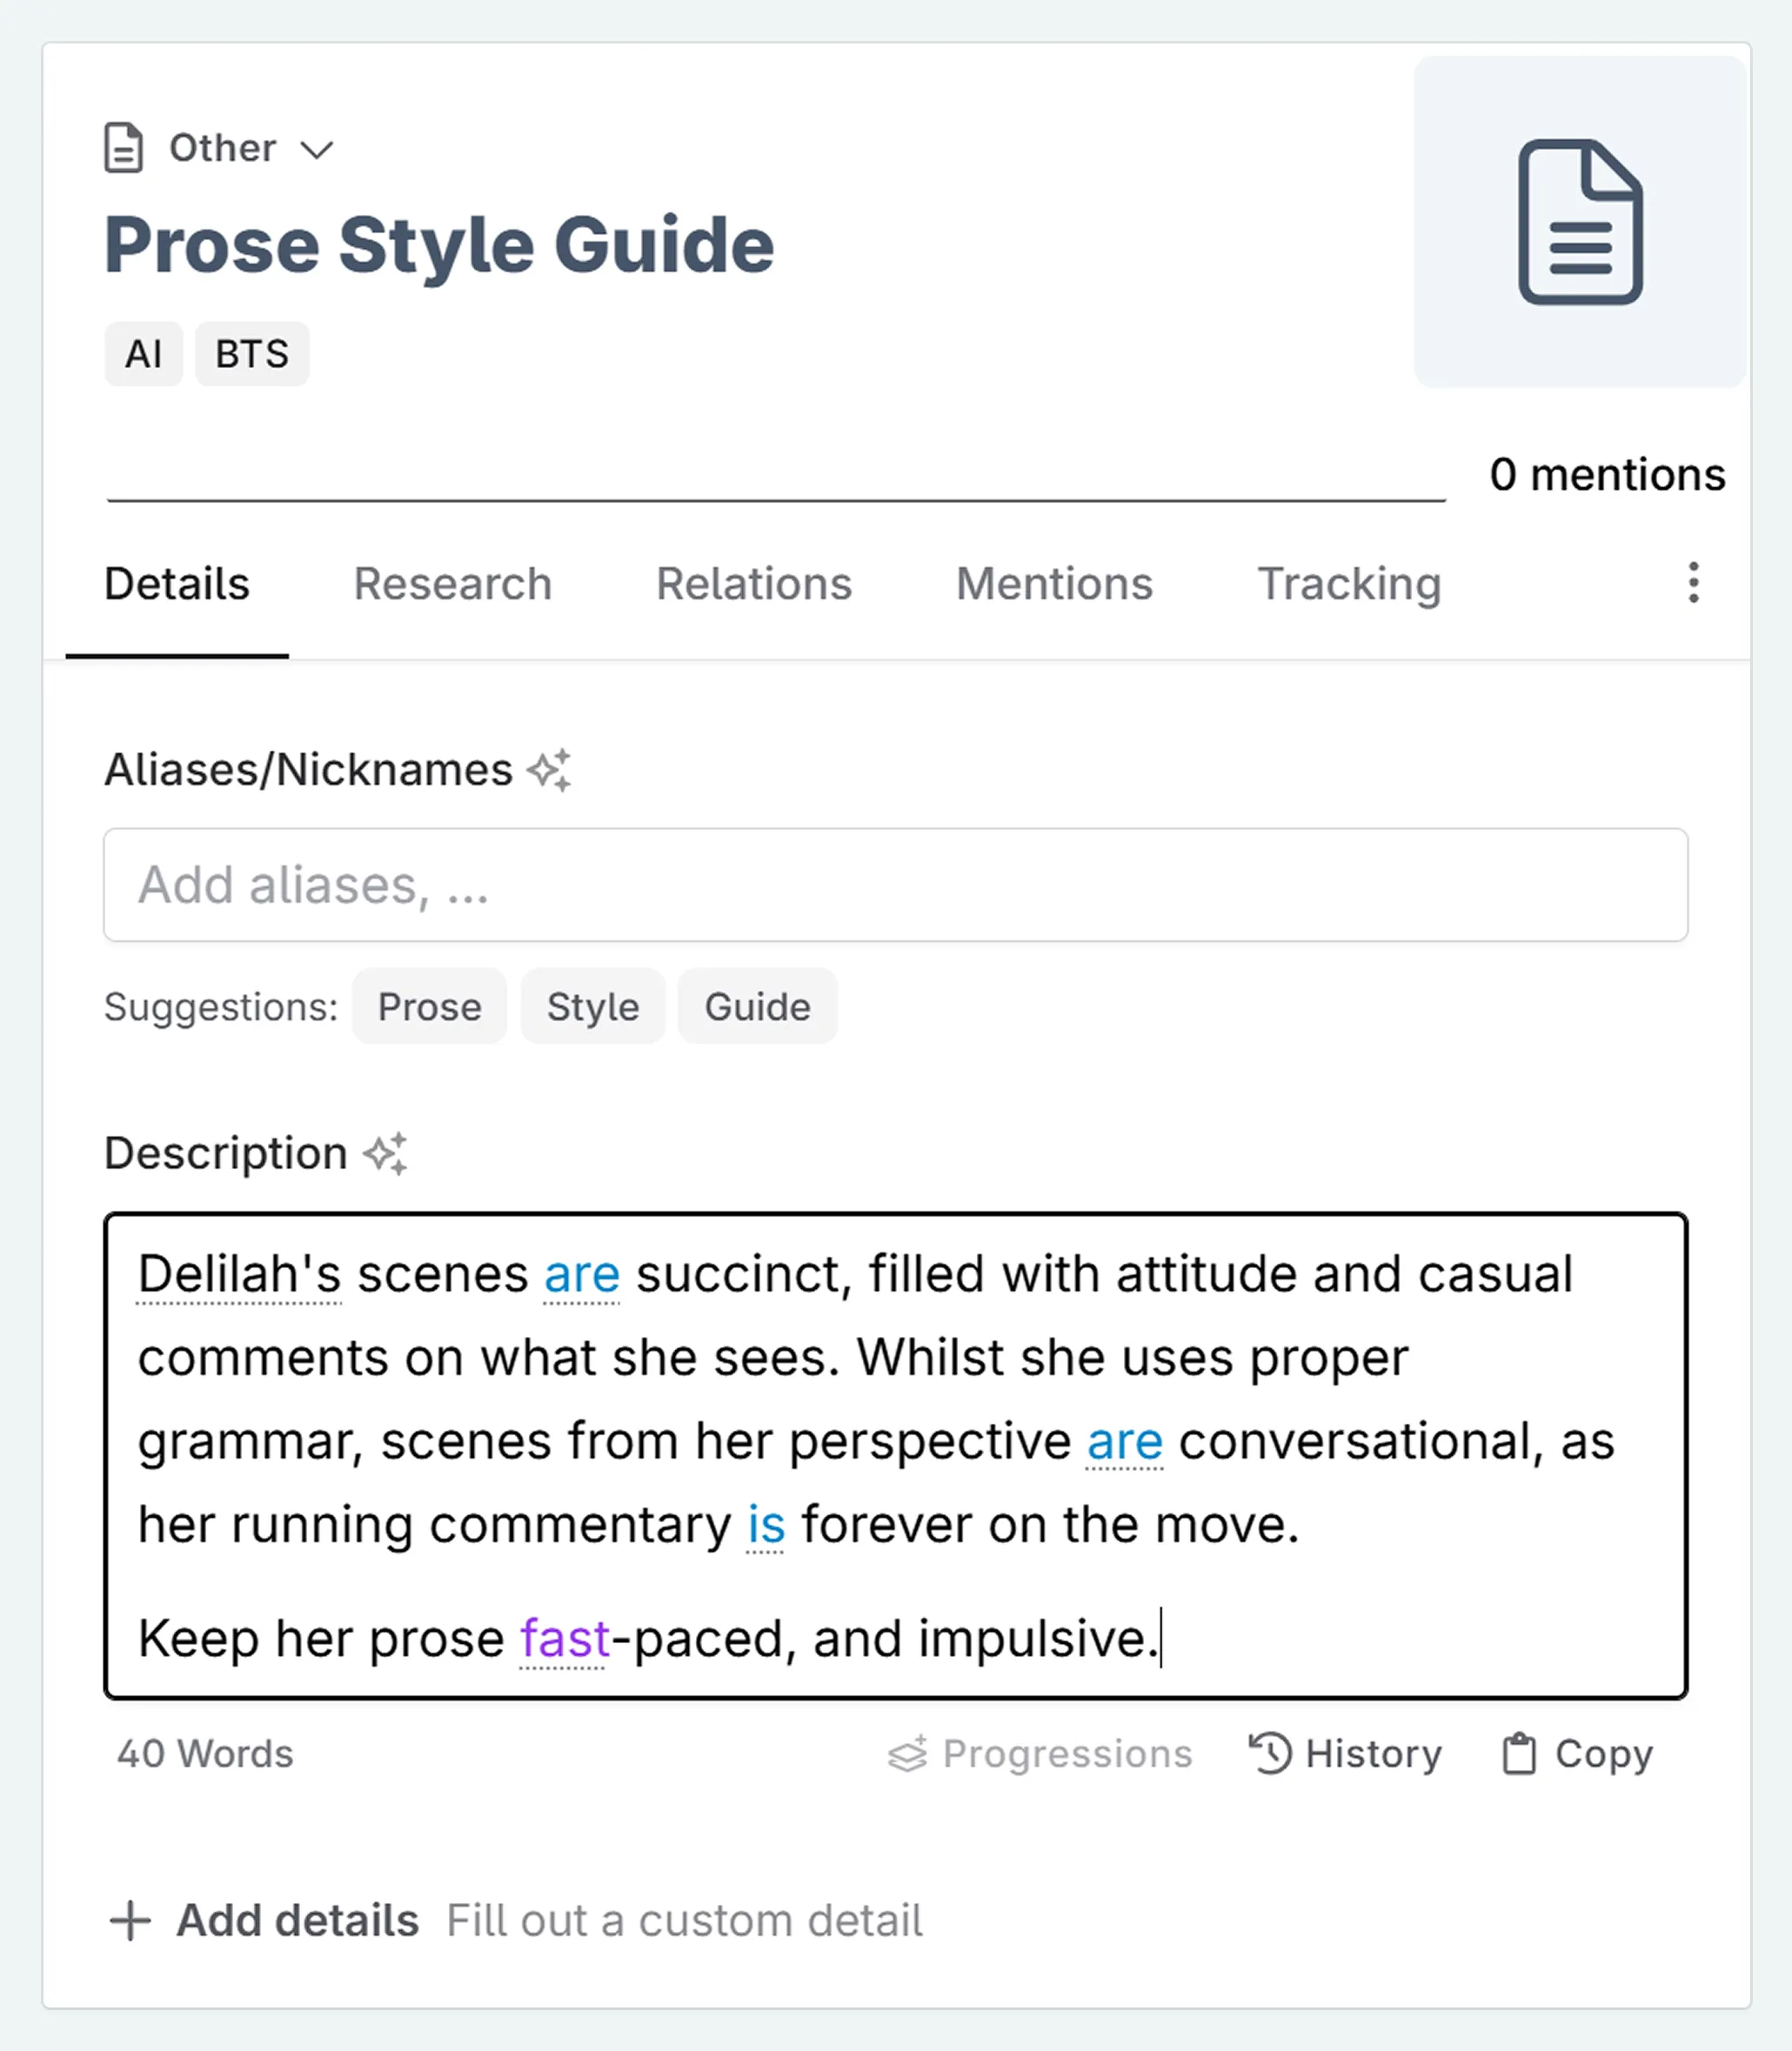This screenshot has width=1792, height=2051.
Task: Add the Prose suggestion as an alias
Action: pyautogui.click(x=429, y=1007)
